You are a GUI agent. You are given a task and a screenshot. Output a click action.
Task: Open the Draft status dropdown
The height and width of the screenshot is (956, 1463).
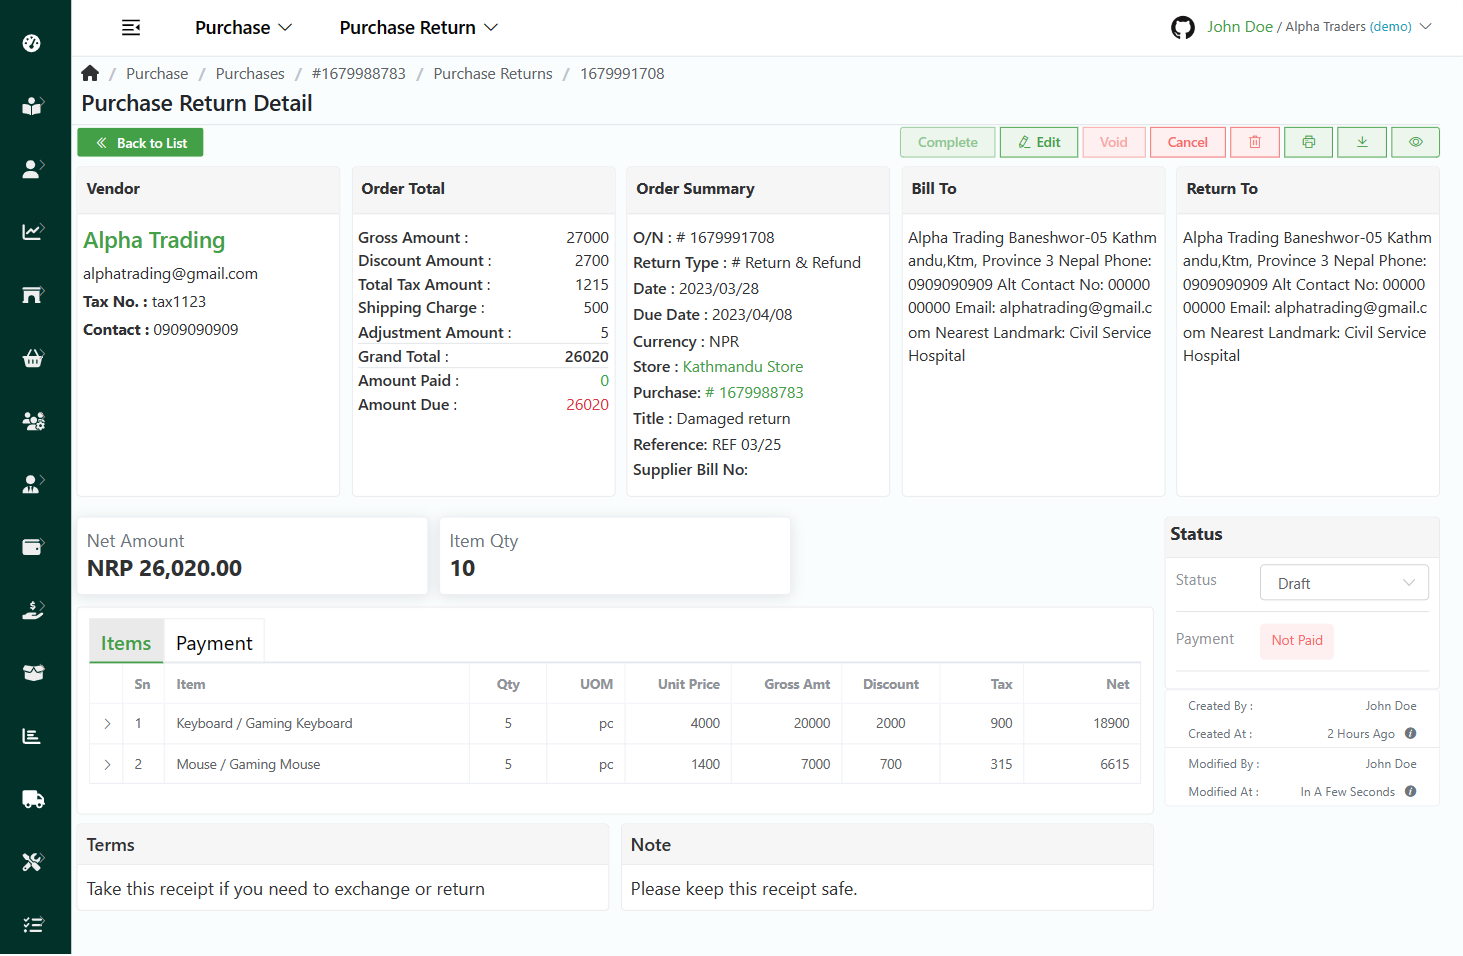(1344, 583)
